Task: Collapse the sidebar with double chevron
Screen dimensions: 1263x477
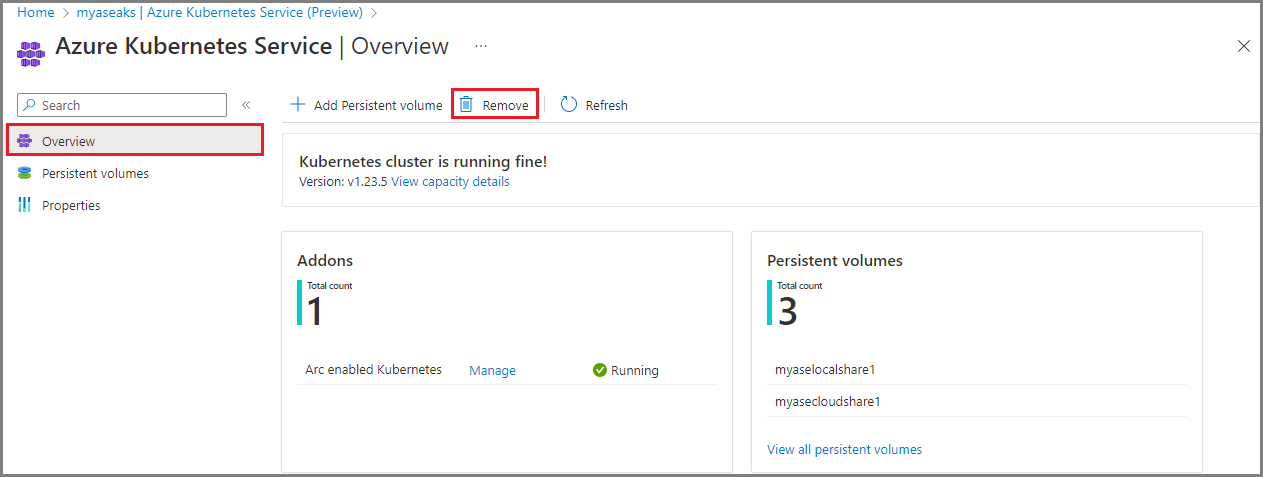Action: (x=246, y=105)
